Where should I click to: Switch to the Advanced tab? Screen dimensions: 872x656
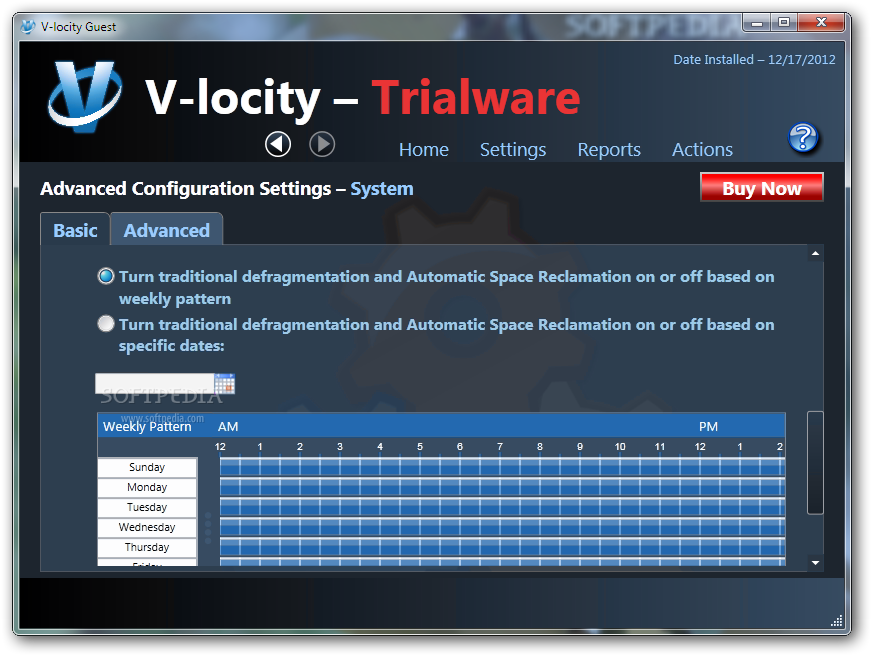coord(167,230)
